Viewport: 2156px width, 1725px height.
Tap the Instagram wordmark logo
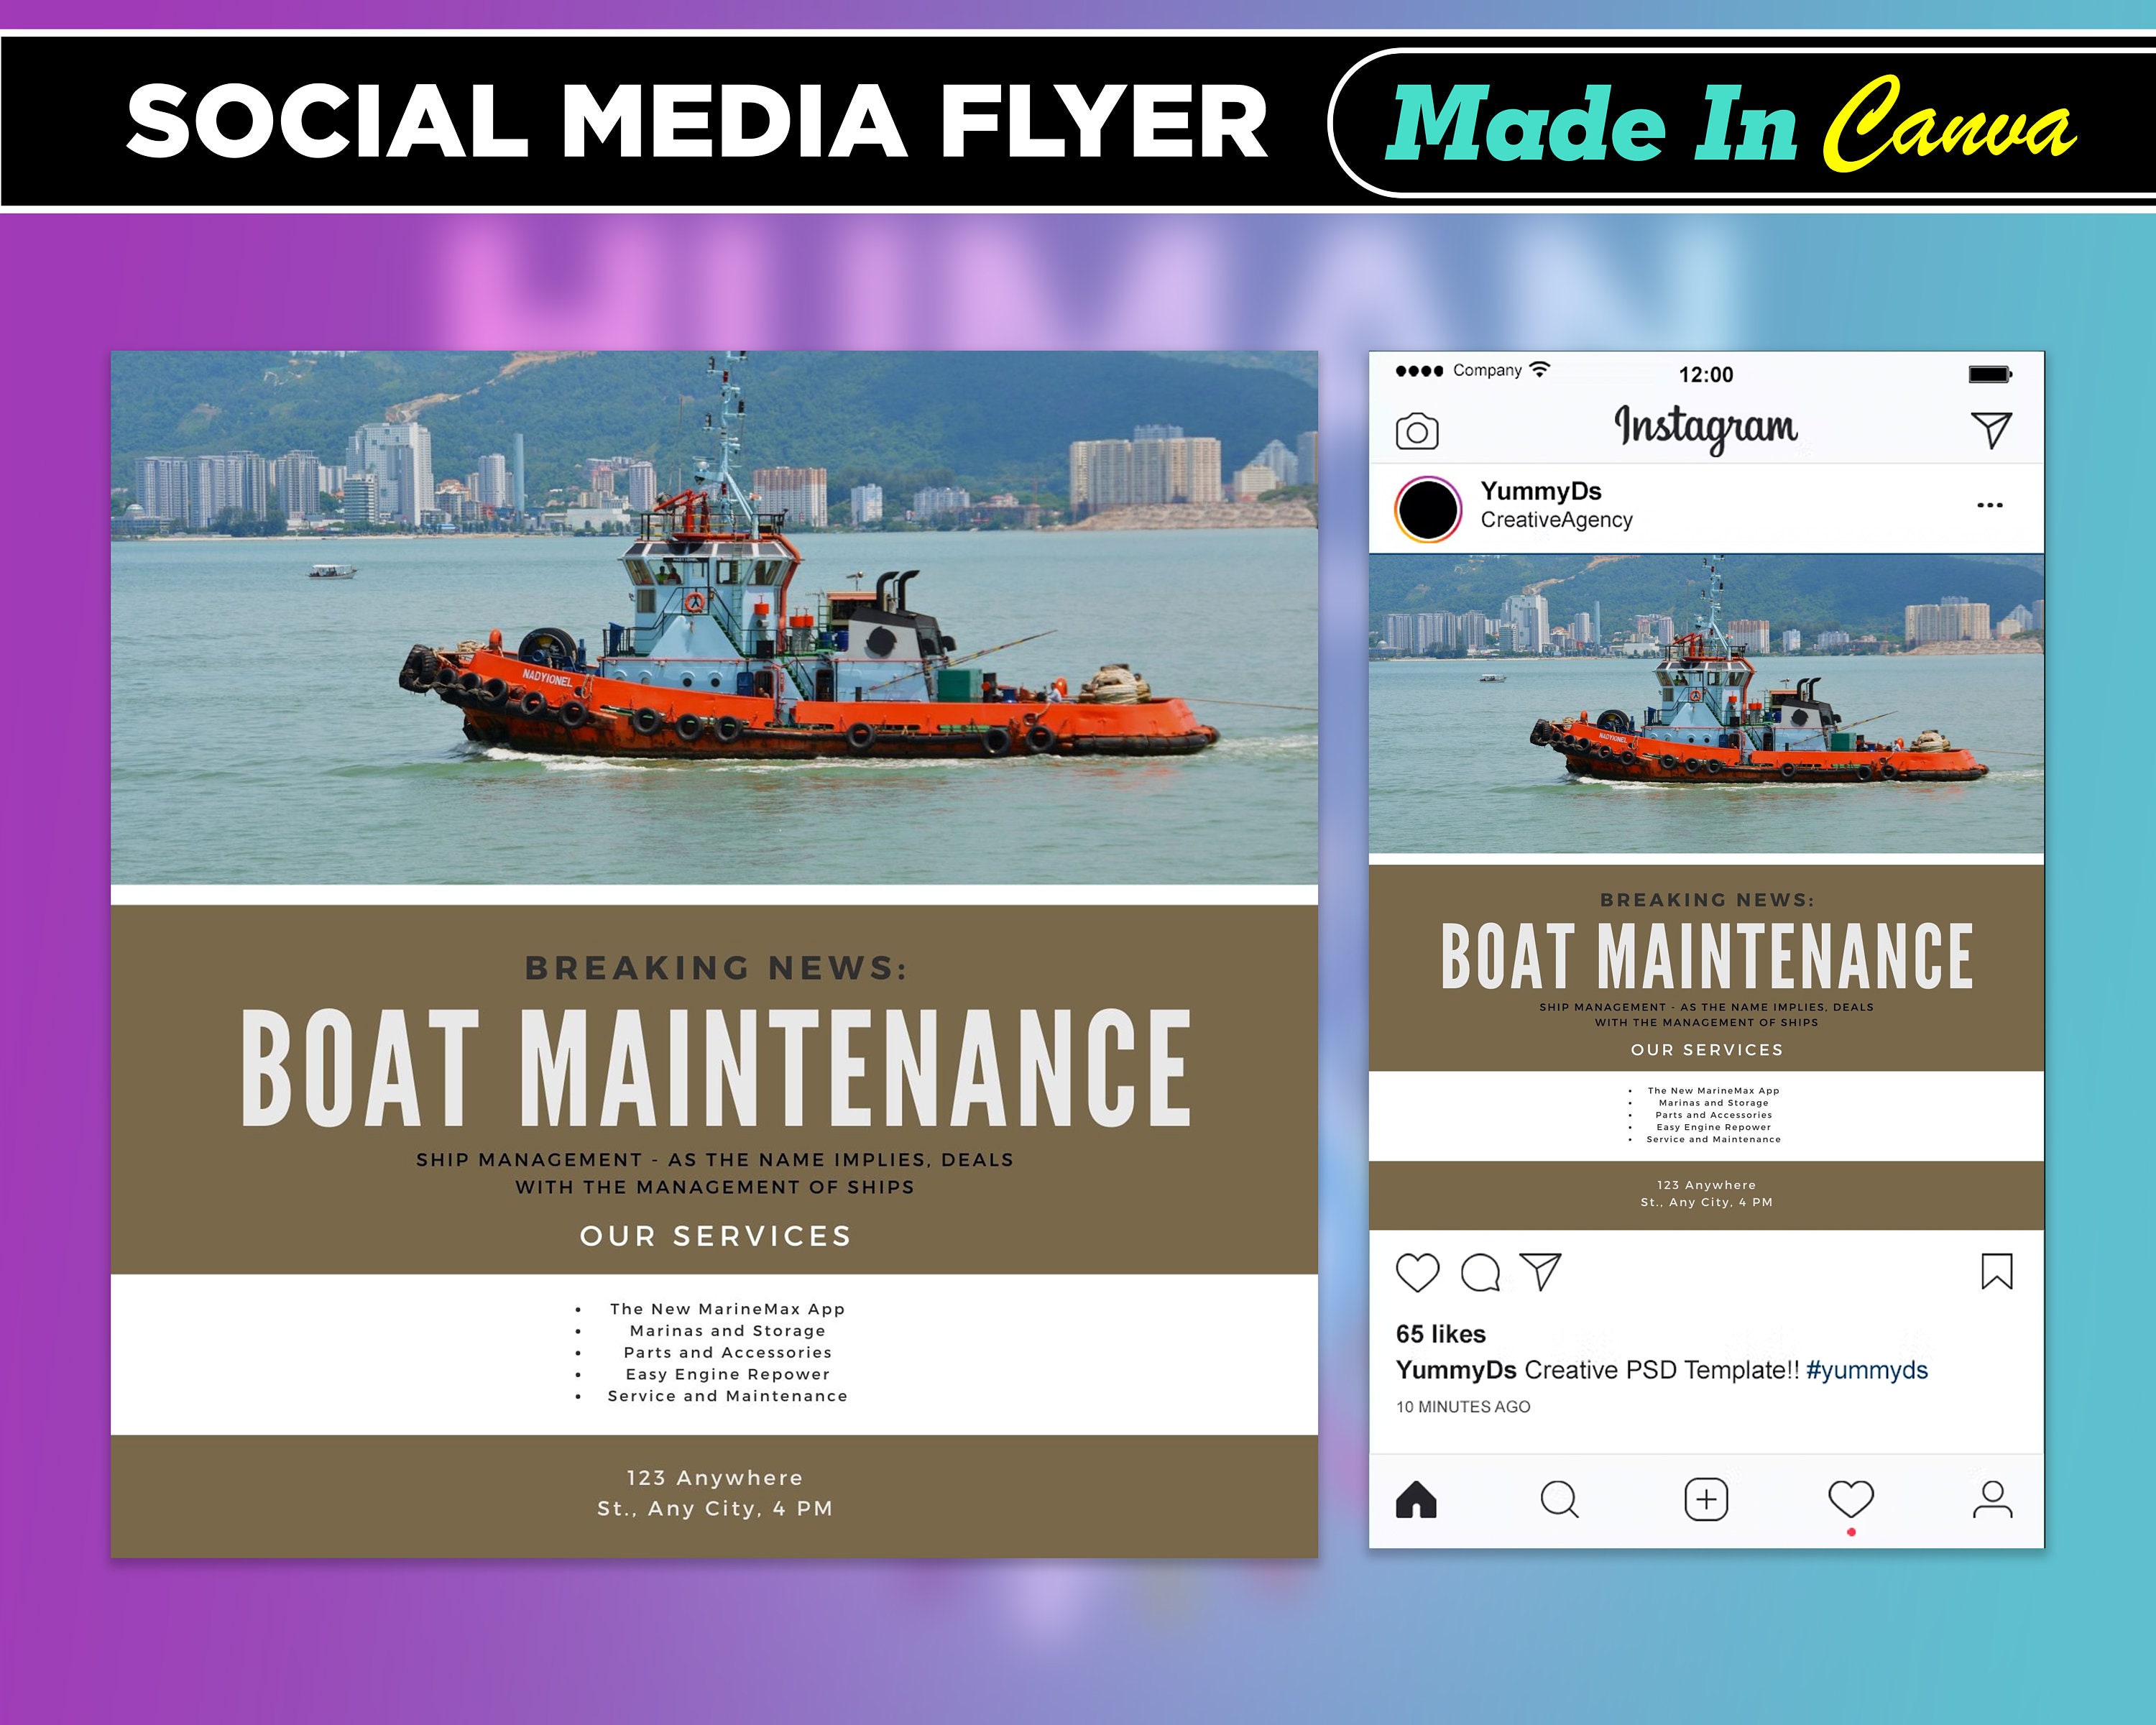pyautogui.click(x=1706, y=425)
